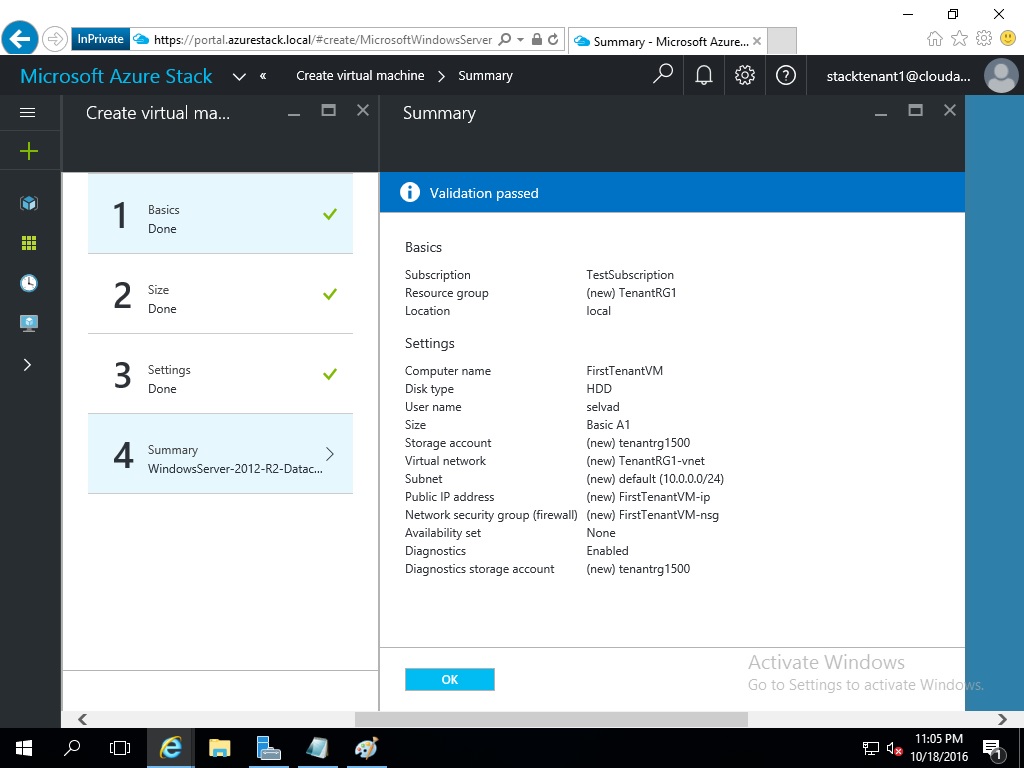Screen dimensions: 1024x768
Task: Select step 4 Summary
Action: pyautogui.click(x=220, y=454)
